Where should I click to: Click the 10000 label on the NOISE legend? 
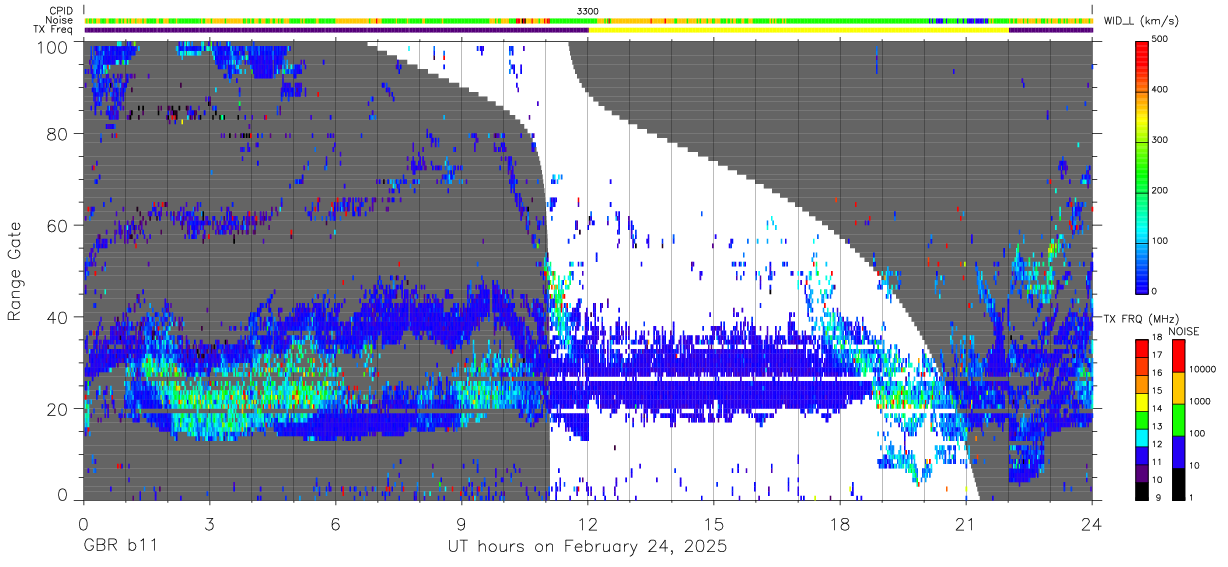(x=1205, y=369)
